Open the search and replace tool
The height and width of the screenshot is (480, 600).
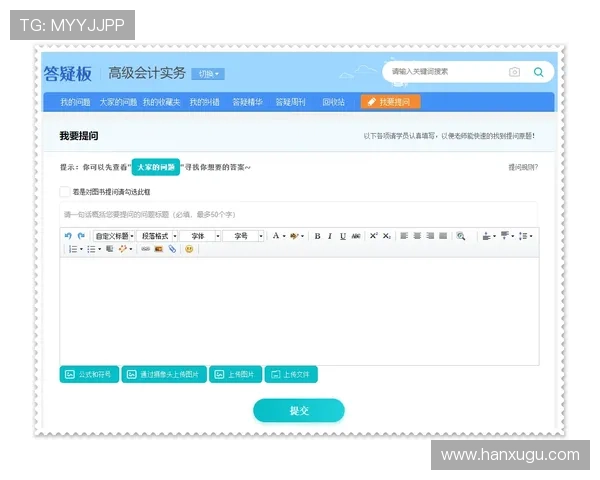pyautogui.click(x=461, y=236)
